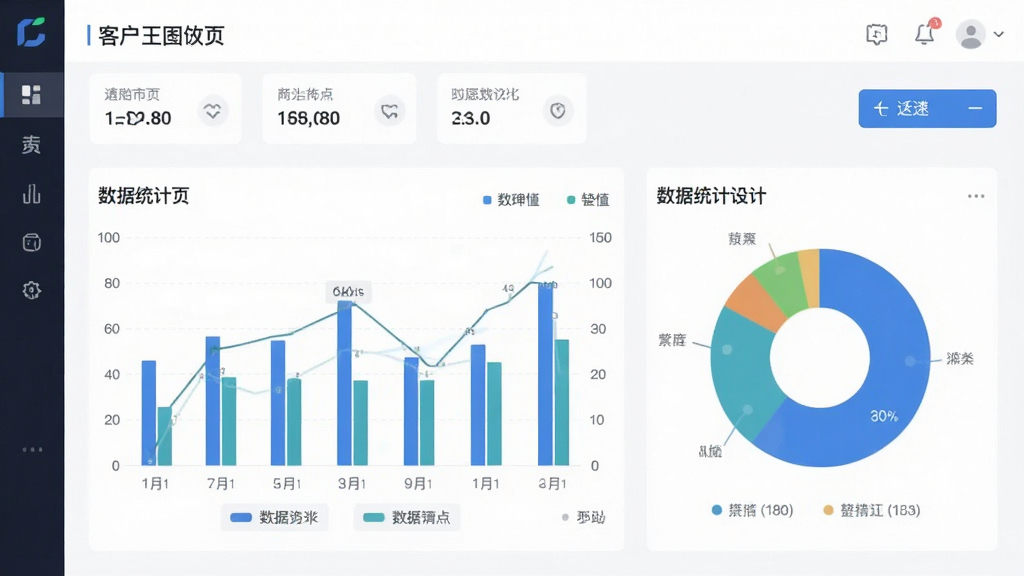Click the tallest blue bar at 8月1
Screen dimensions: 1024x576
[x=545, y=374]
